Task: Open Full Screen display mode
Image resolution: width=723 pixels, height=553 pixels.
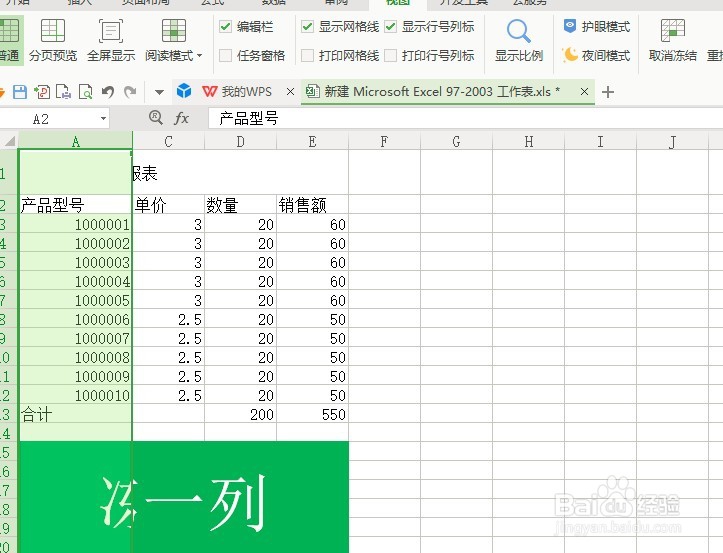Action: 111,40
